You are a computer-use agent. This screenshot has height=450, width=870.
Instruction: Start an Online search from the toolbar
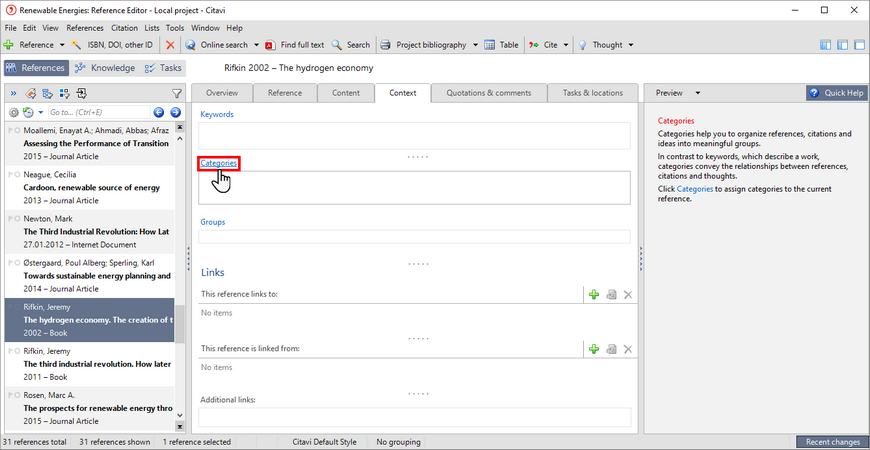(x=218, y=45)
